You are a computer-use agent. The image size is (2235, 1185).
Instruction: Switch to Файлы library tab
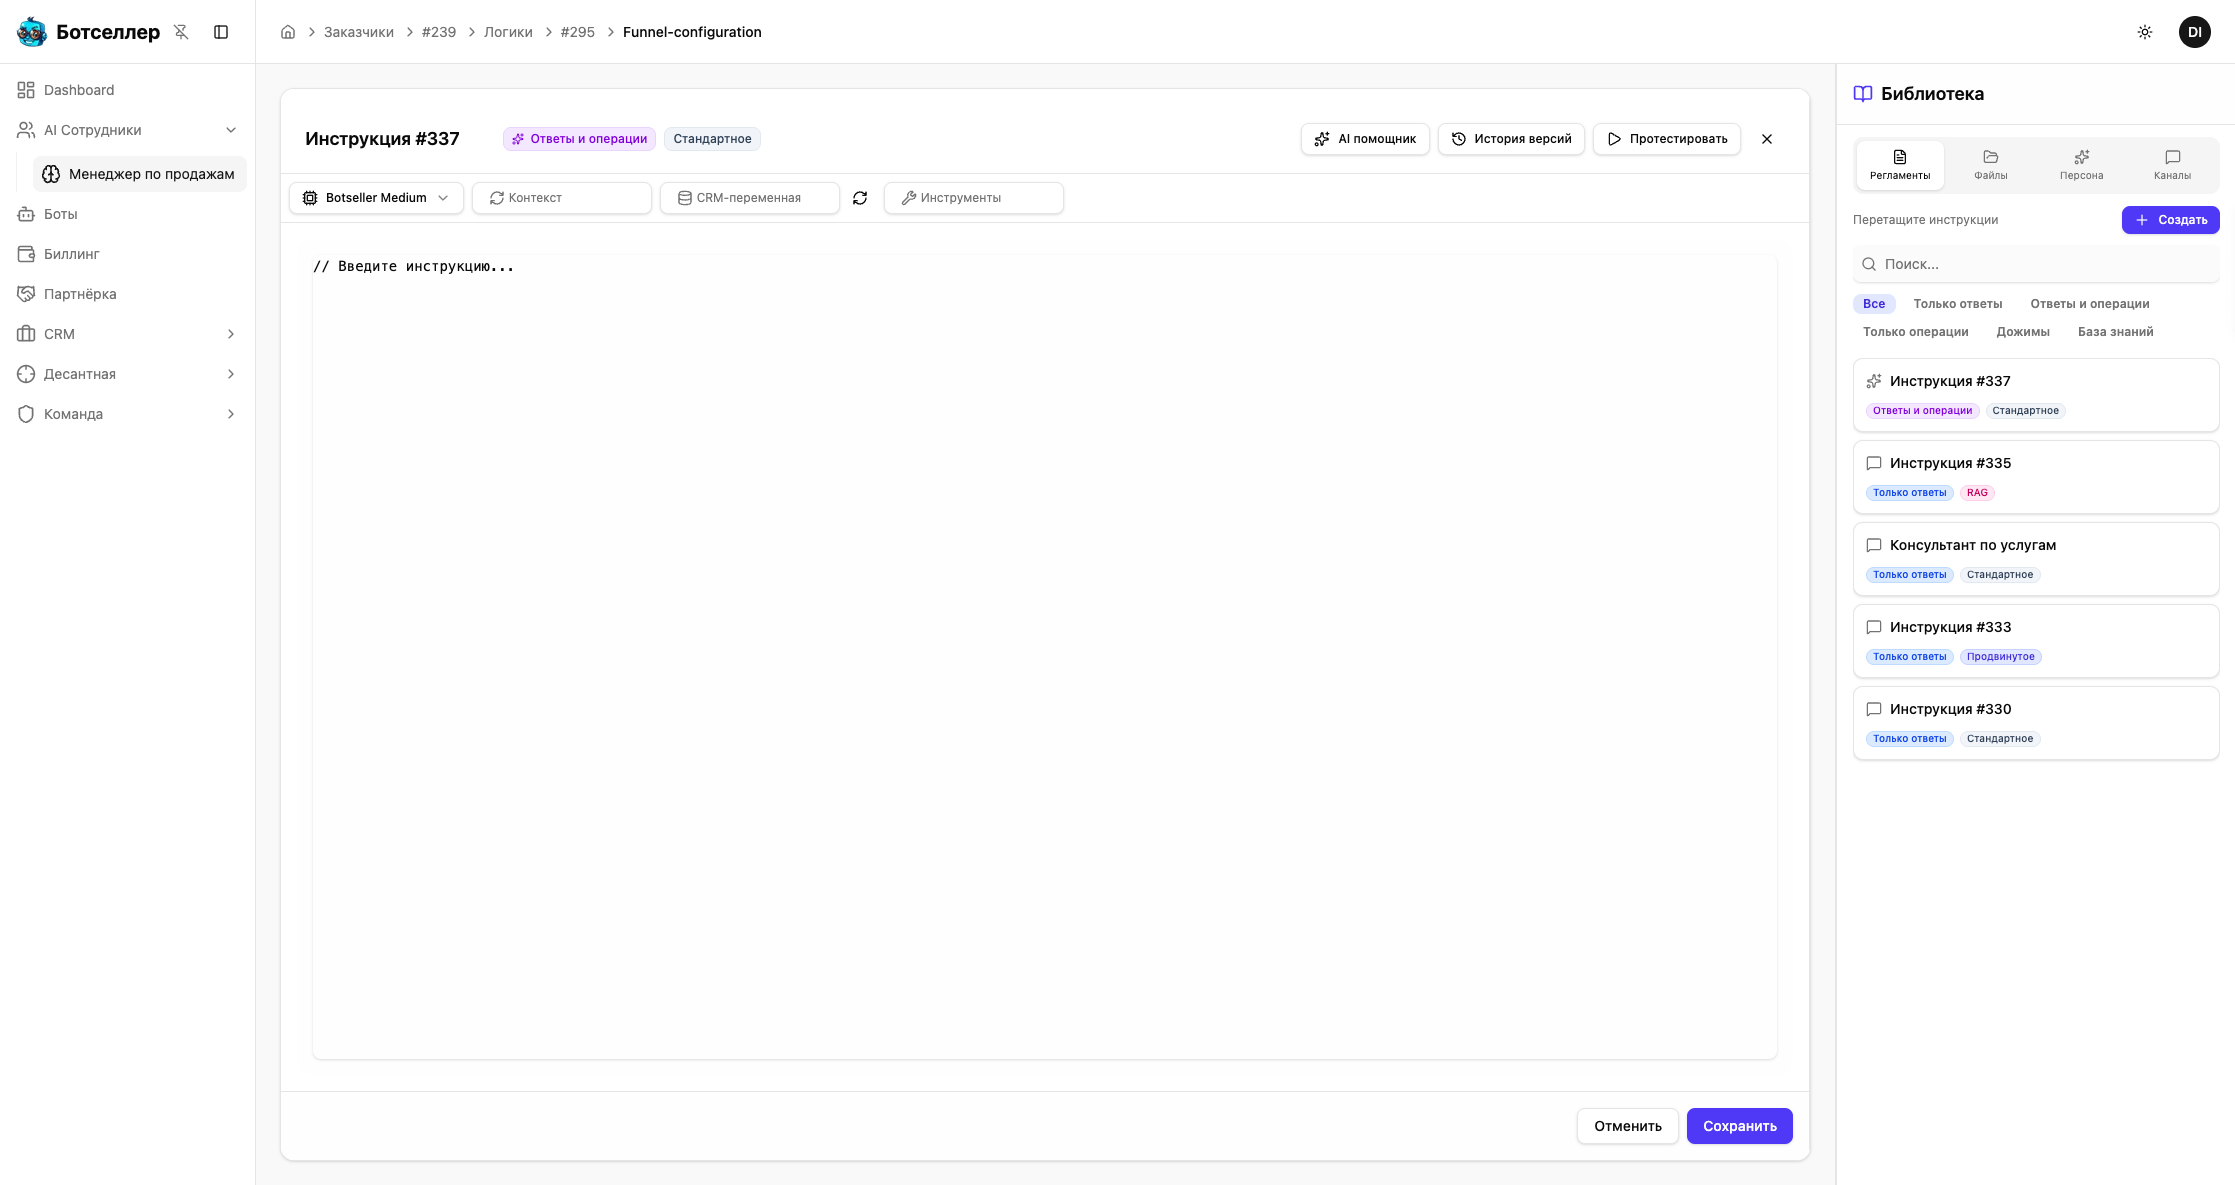pyautogui.click(x=1990, y=165)
